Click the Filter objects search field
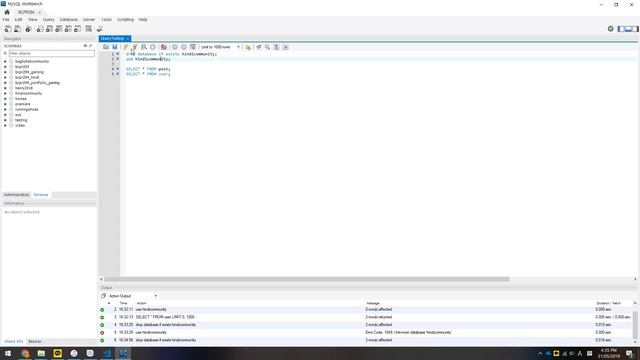640x360 pixels. tap(51, 53)
